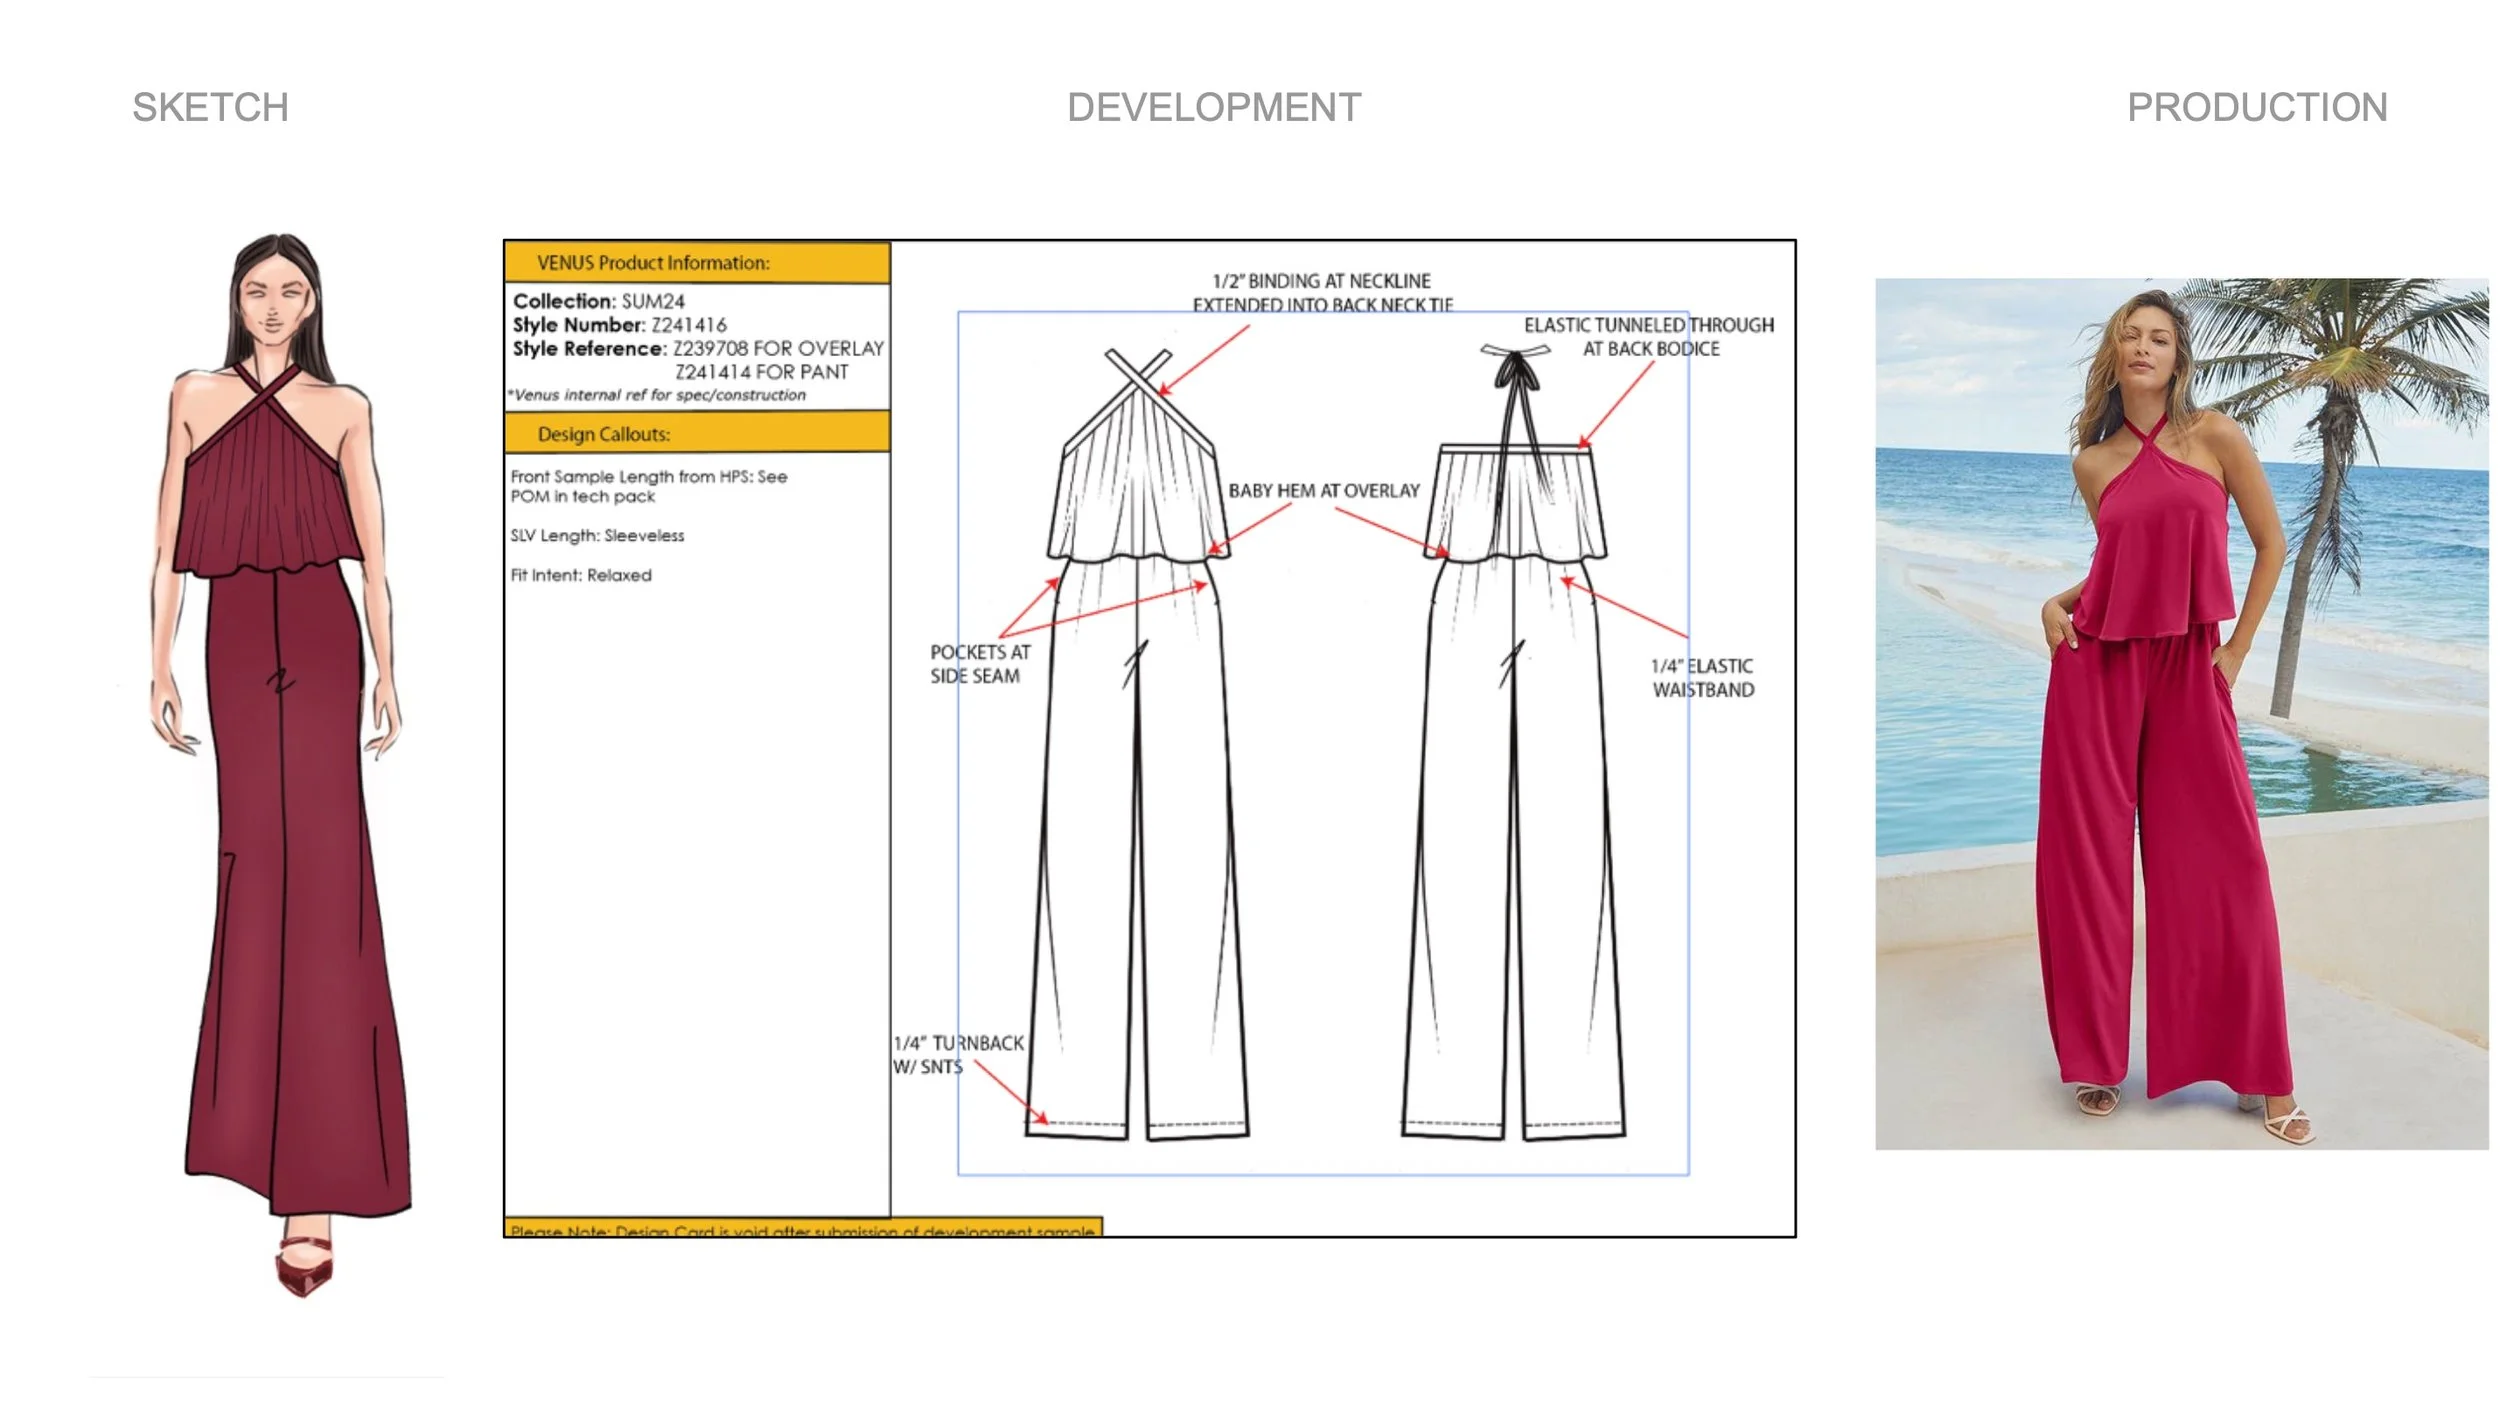Click the PRODUCTION heading text

pyautogui.click(x=2256, y=107)
